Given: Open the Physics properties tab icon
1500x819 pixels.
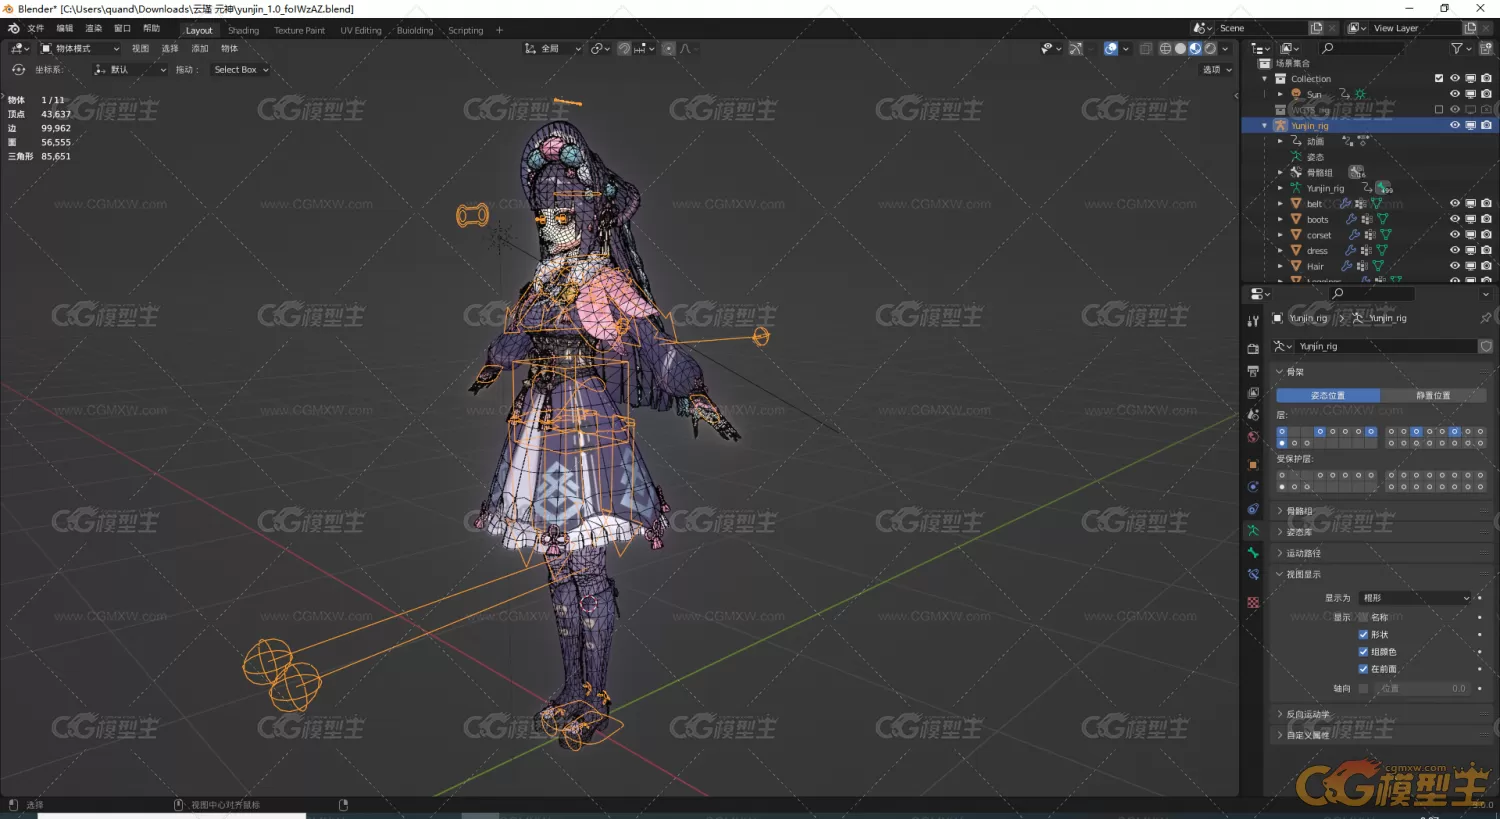Looking at the screenshot, I should point(1253,487).
